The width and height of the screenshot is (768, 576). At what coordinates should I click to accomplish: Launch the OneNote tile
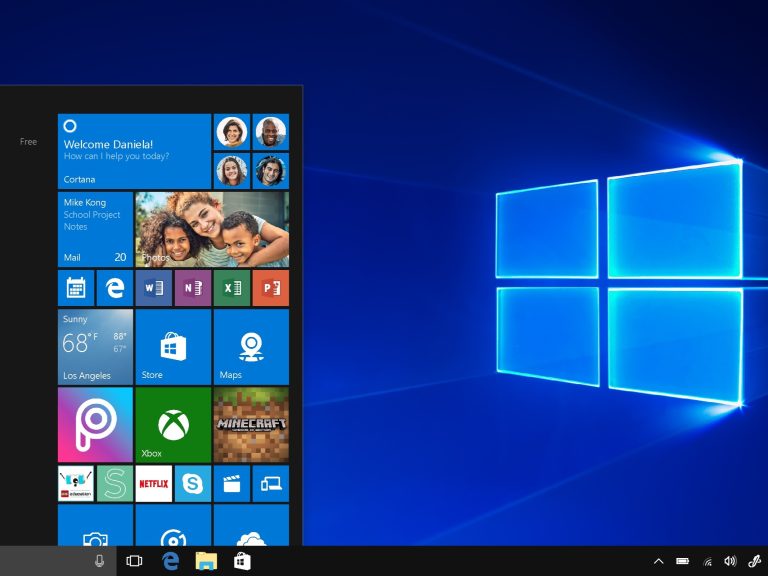[193, 288]
